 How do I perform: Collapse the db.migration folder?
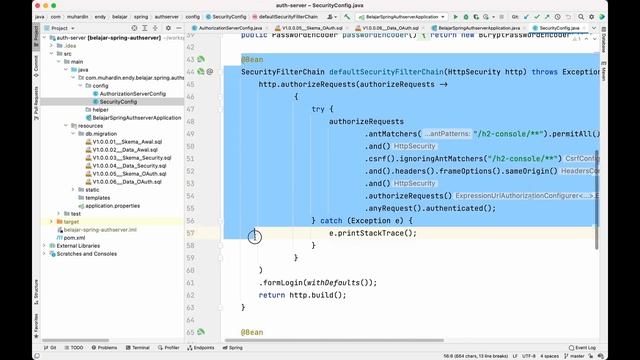(x=73, y=133)
